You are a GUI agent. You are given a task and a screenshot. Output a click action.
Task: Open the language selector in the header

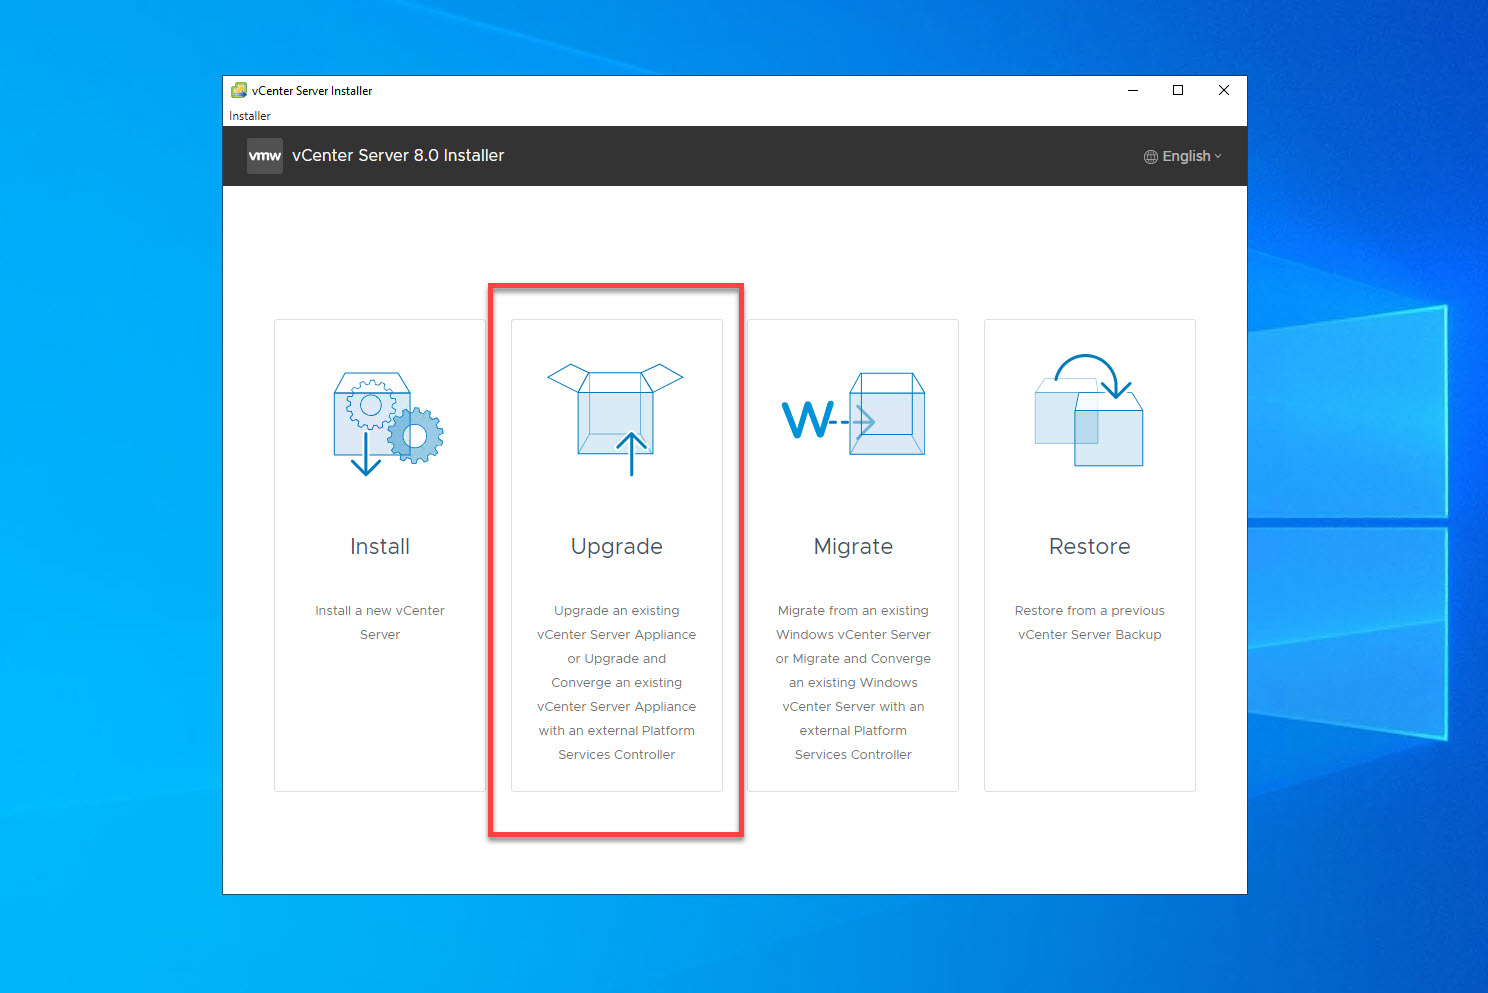point(1184,156)
